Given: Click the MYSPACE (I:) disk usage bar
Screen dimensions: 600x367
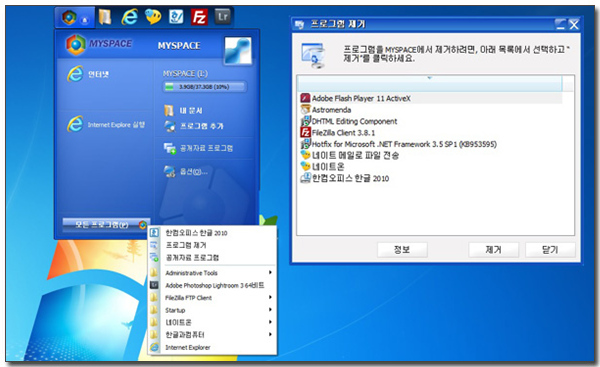Looking at the screenshot, I should tap(204, 87).
